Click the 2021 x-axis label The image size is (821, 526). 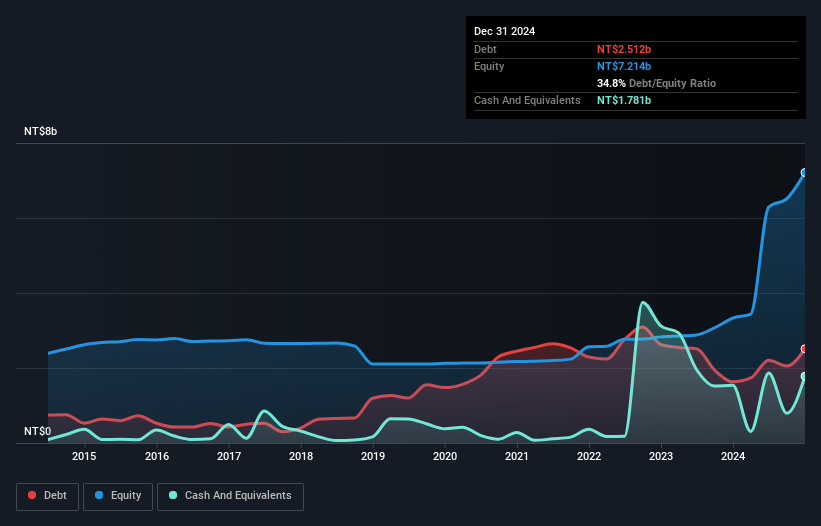click(517, 456)
